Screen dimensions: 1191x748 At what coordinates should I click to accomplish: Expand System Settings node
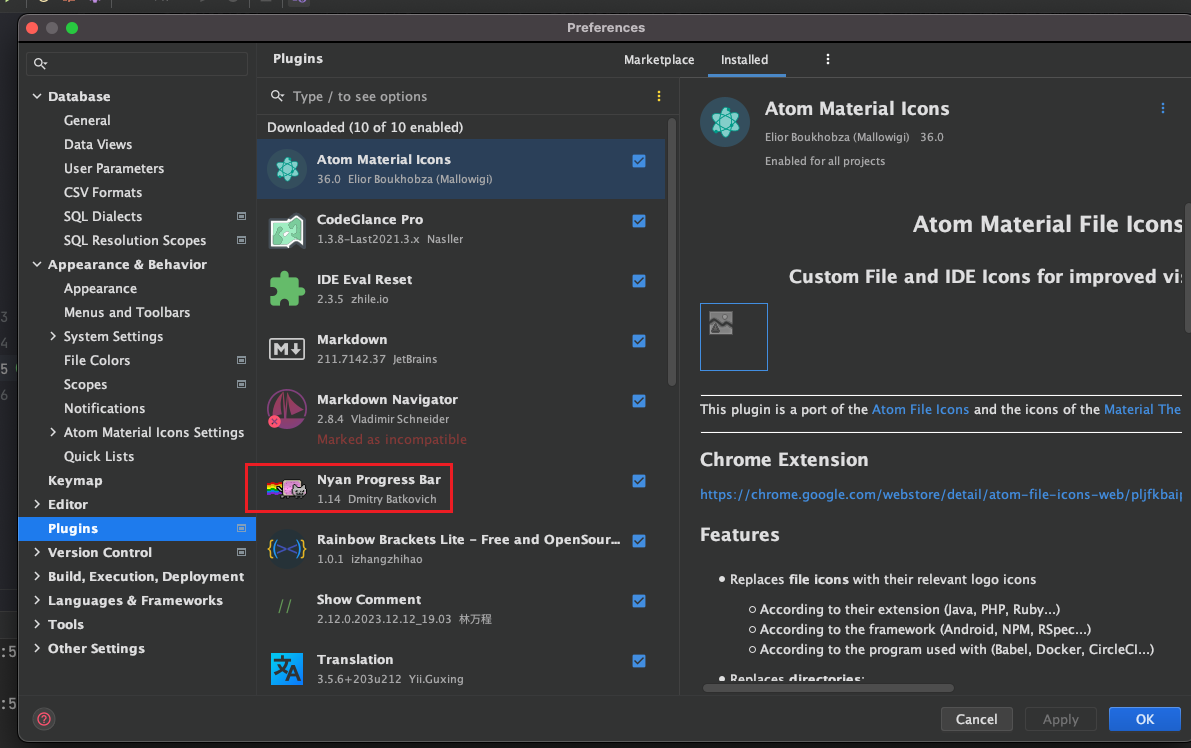pos(52,336)
